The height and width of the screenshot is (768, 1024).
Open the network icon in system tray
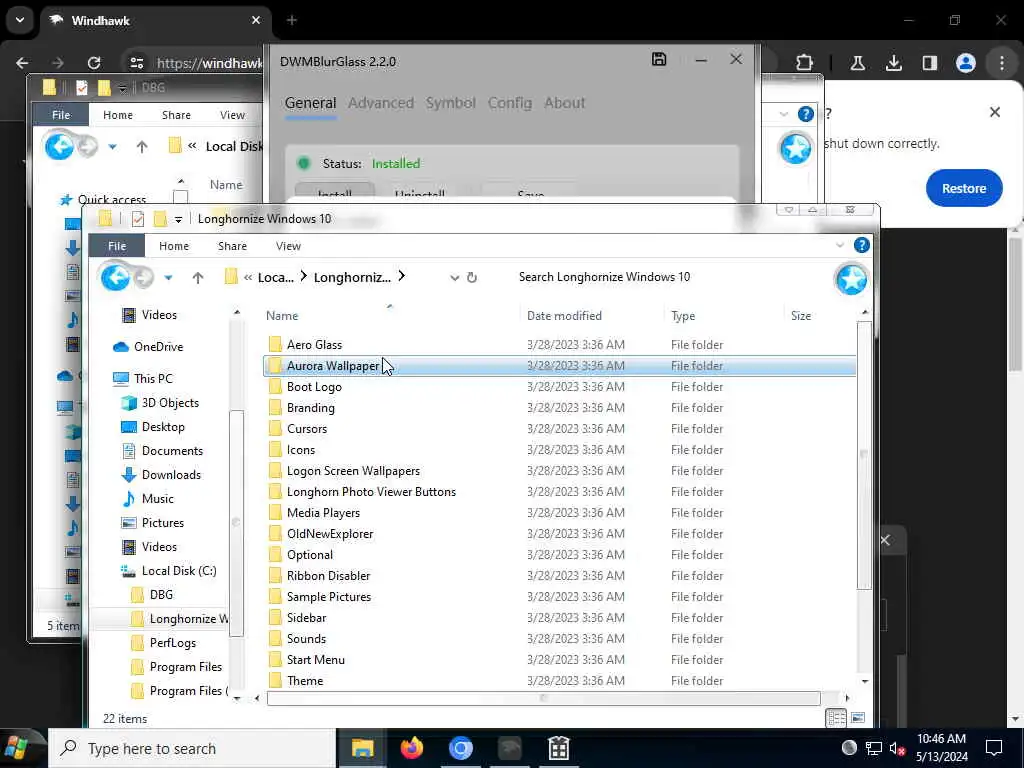point(873,748)
